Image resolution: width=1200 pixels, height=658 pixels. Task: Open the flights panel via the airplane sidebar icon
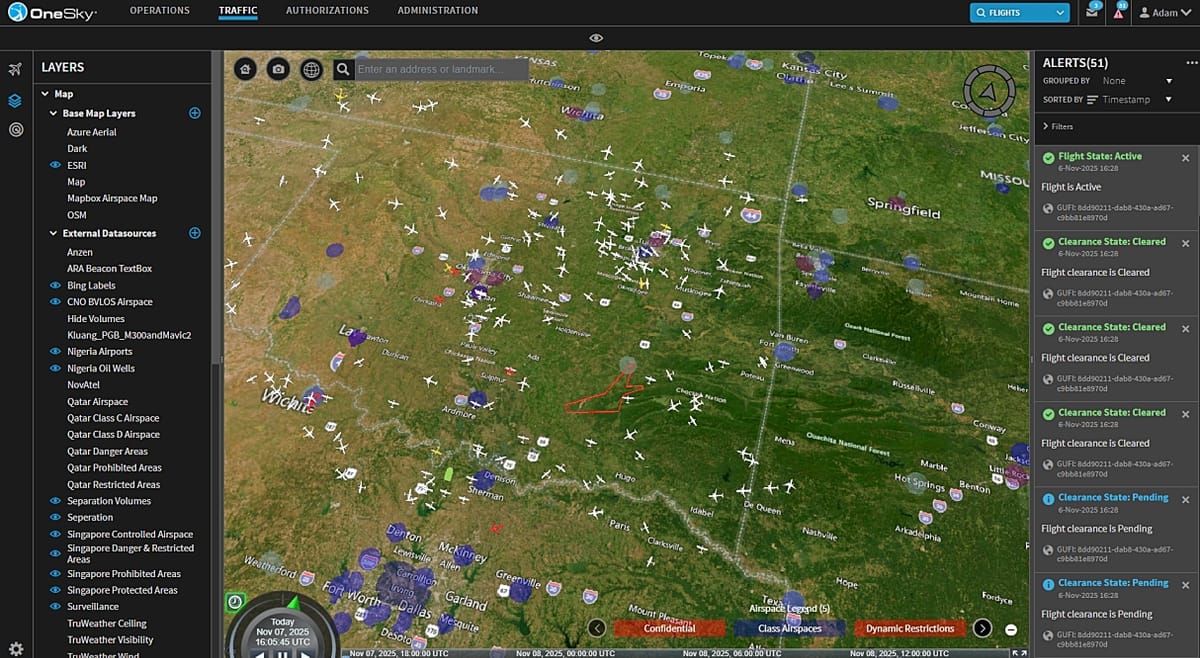[14, 69]
